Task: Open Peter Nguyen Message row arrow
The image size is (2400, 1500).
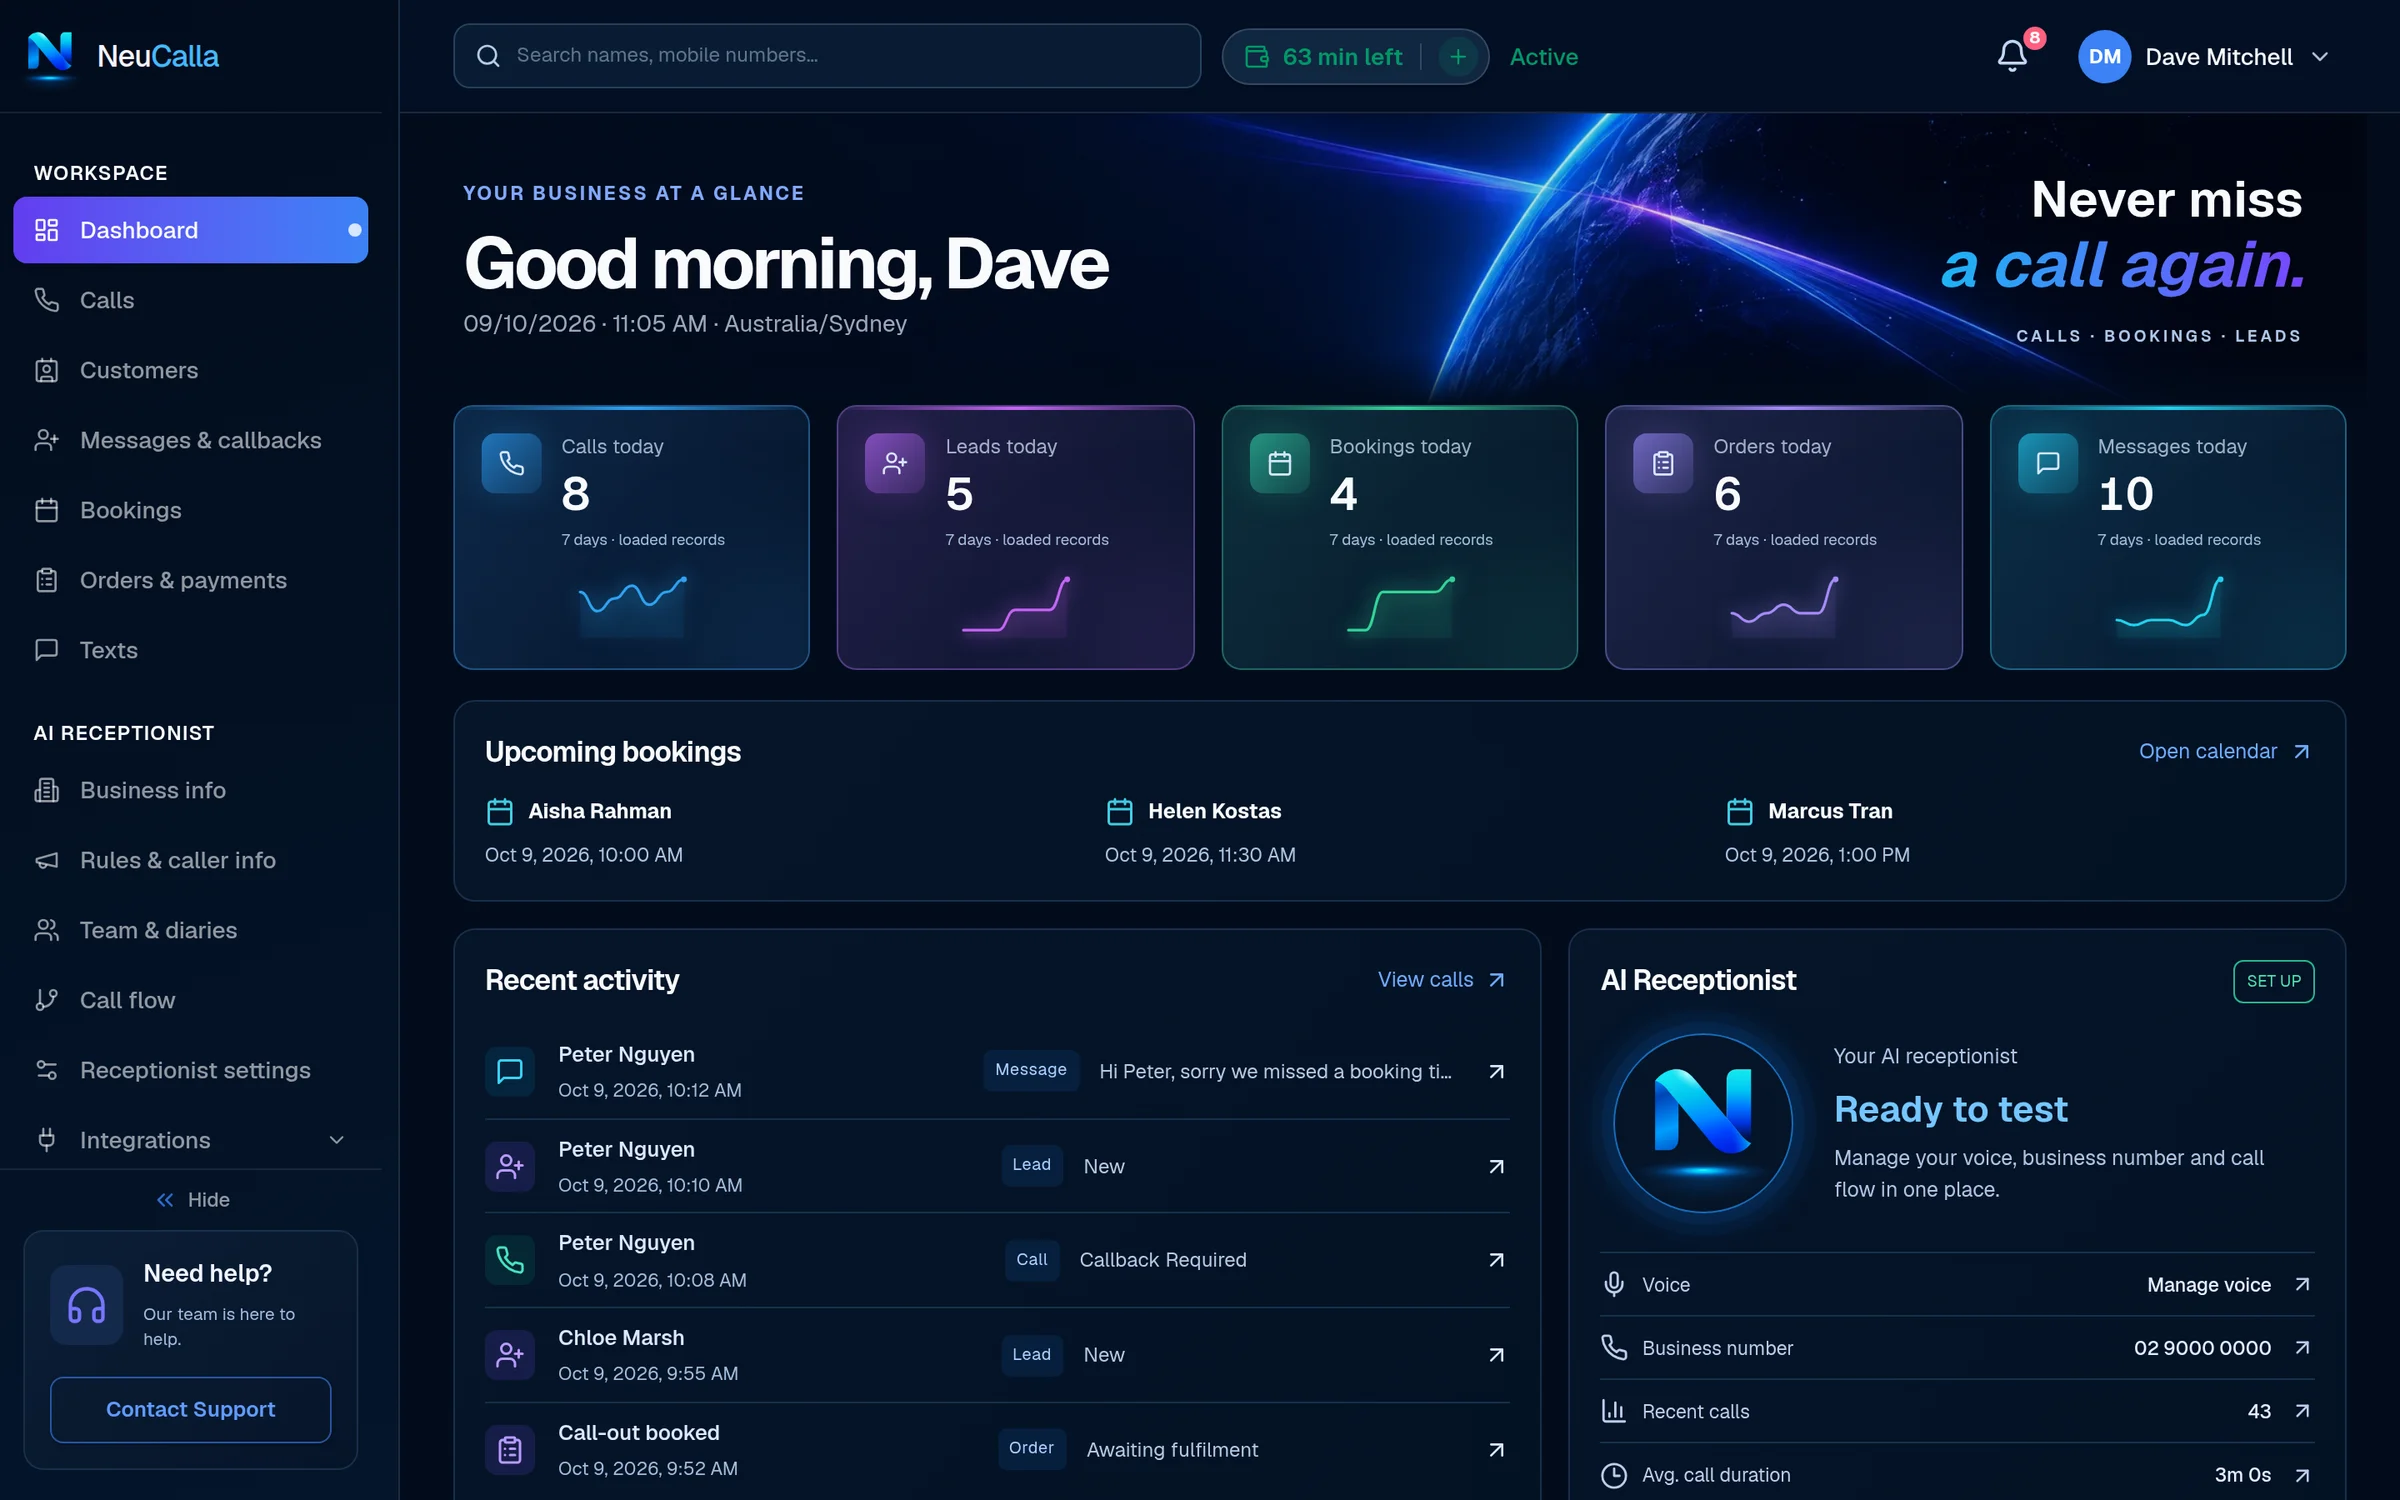Action: pyautogui.click(x=1496, y=1071)
